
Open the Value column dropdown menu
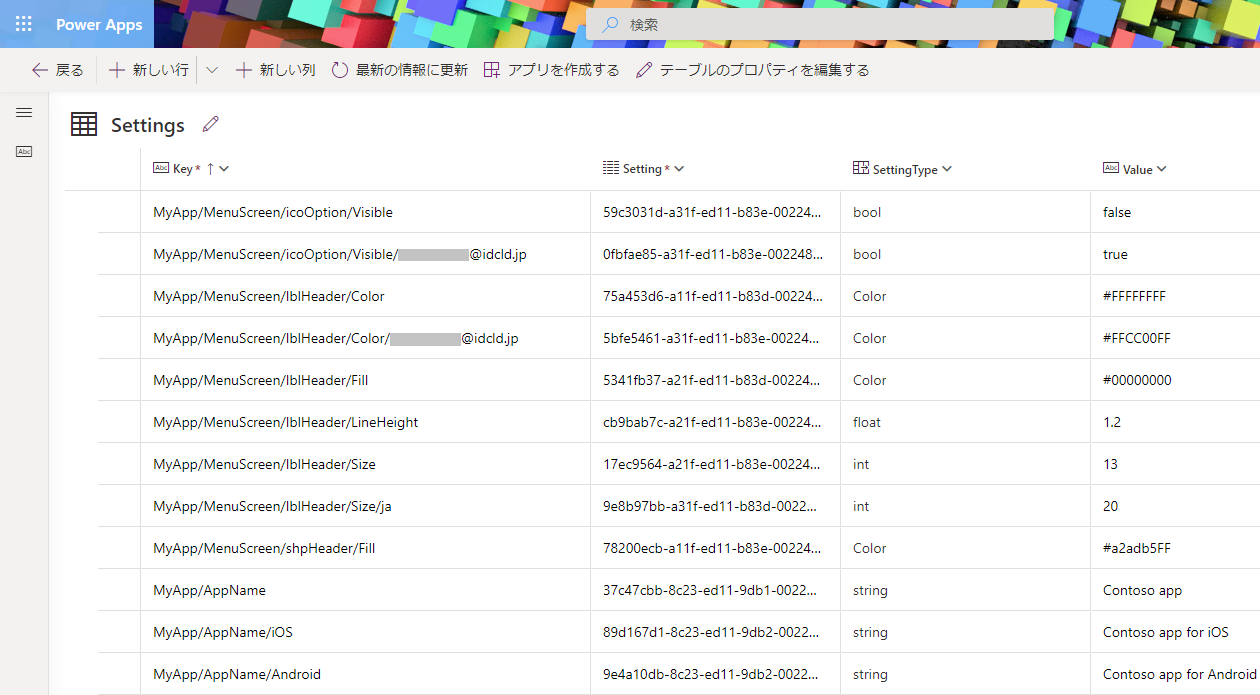pos(1160,169)
